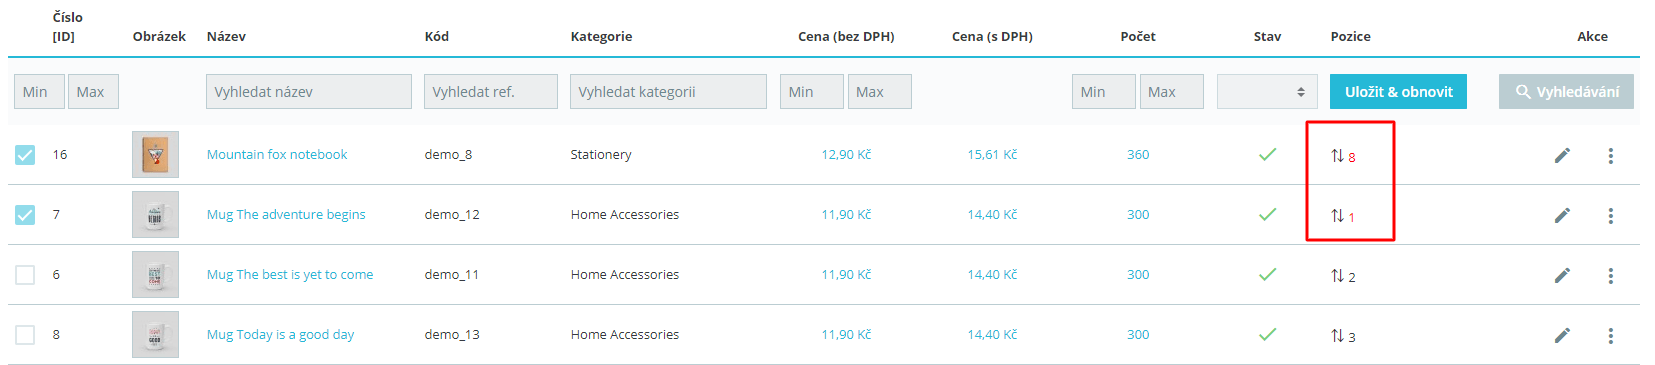1655x365 pixels.
Task: Open three-dot actions menu for Mug The adventure begins
Action: (x=1610, y=215)
